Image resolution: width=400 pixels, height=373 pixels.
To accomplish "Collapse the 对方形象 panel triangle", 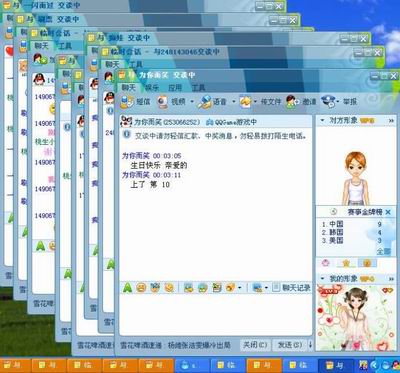I will click(322, 120).
